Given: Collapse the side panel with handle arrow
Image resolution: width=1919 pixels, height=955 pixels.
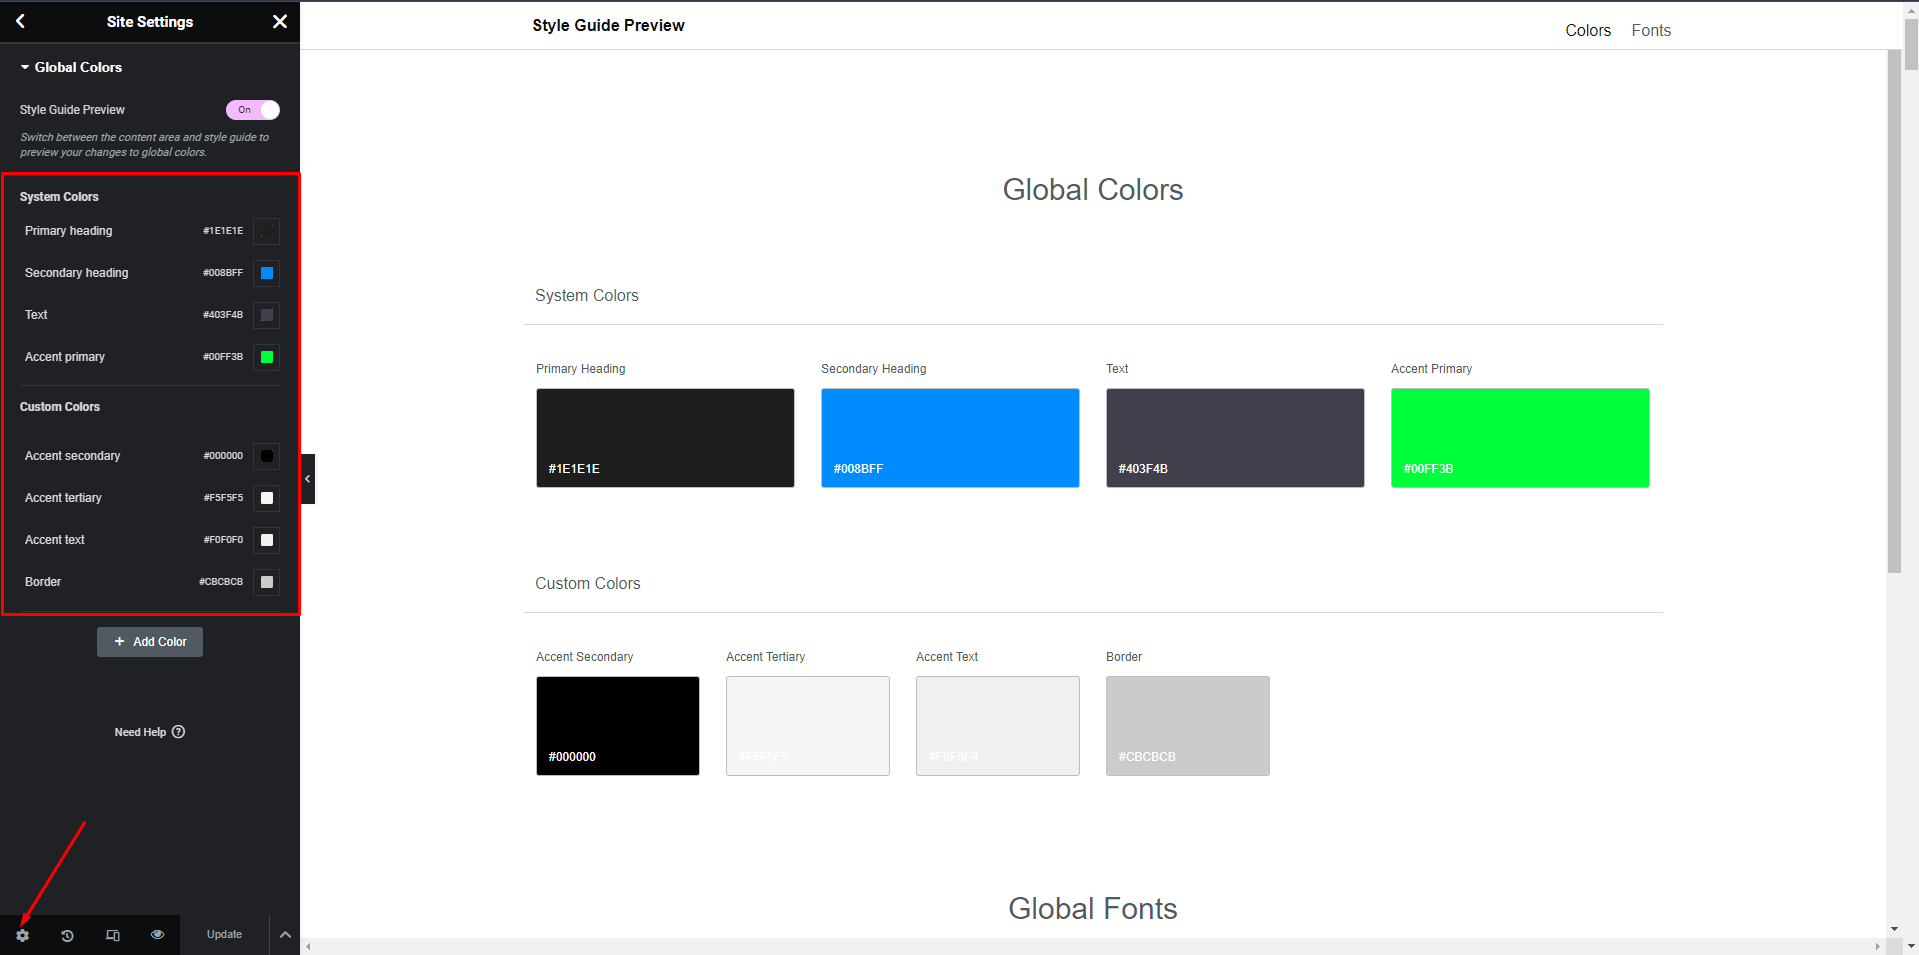Looking at the screenshot, I should [308, 479].
